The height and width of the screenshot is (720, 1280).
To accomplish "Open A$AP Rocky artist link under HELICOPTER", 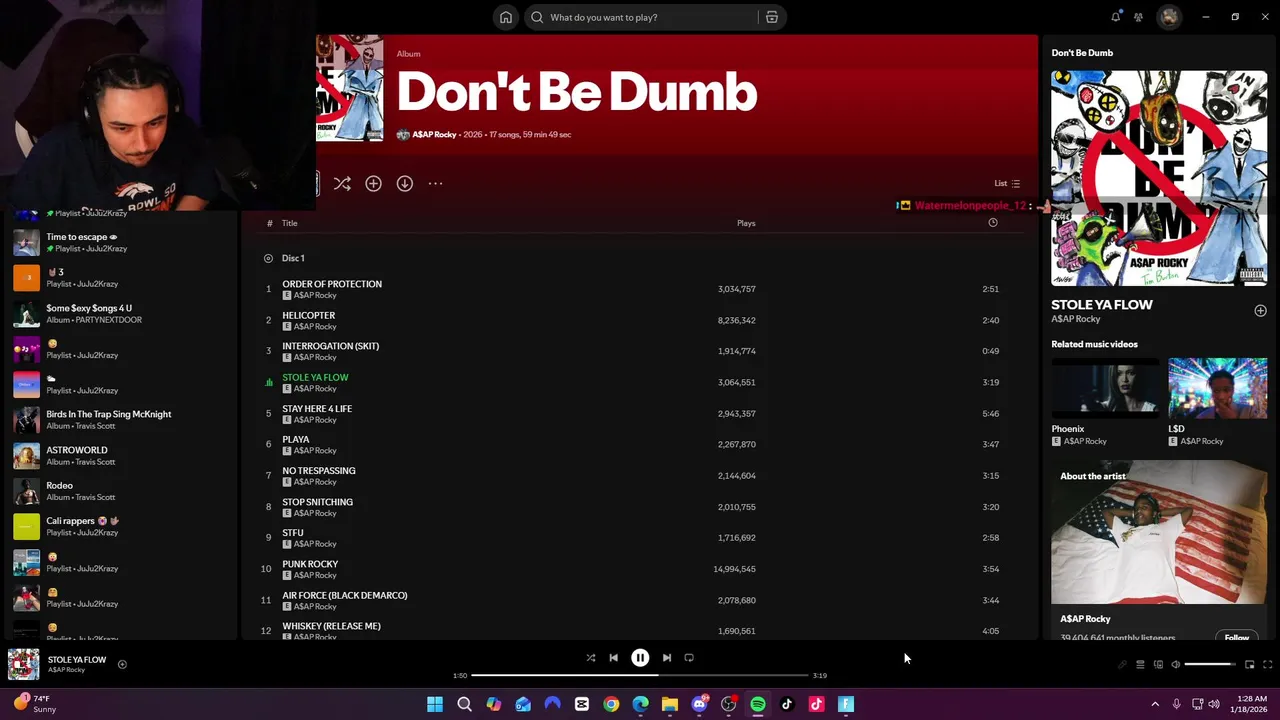I will [x=315, y=326].
